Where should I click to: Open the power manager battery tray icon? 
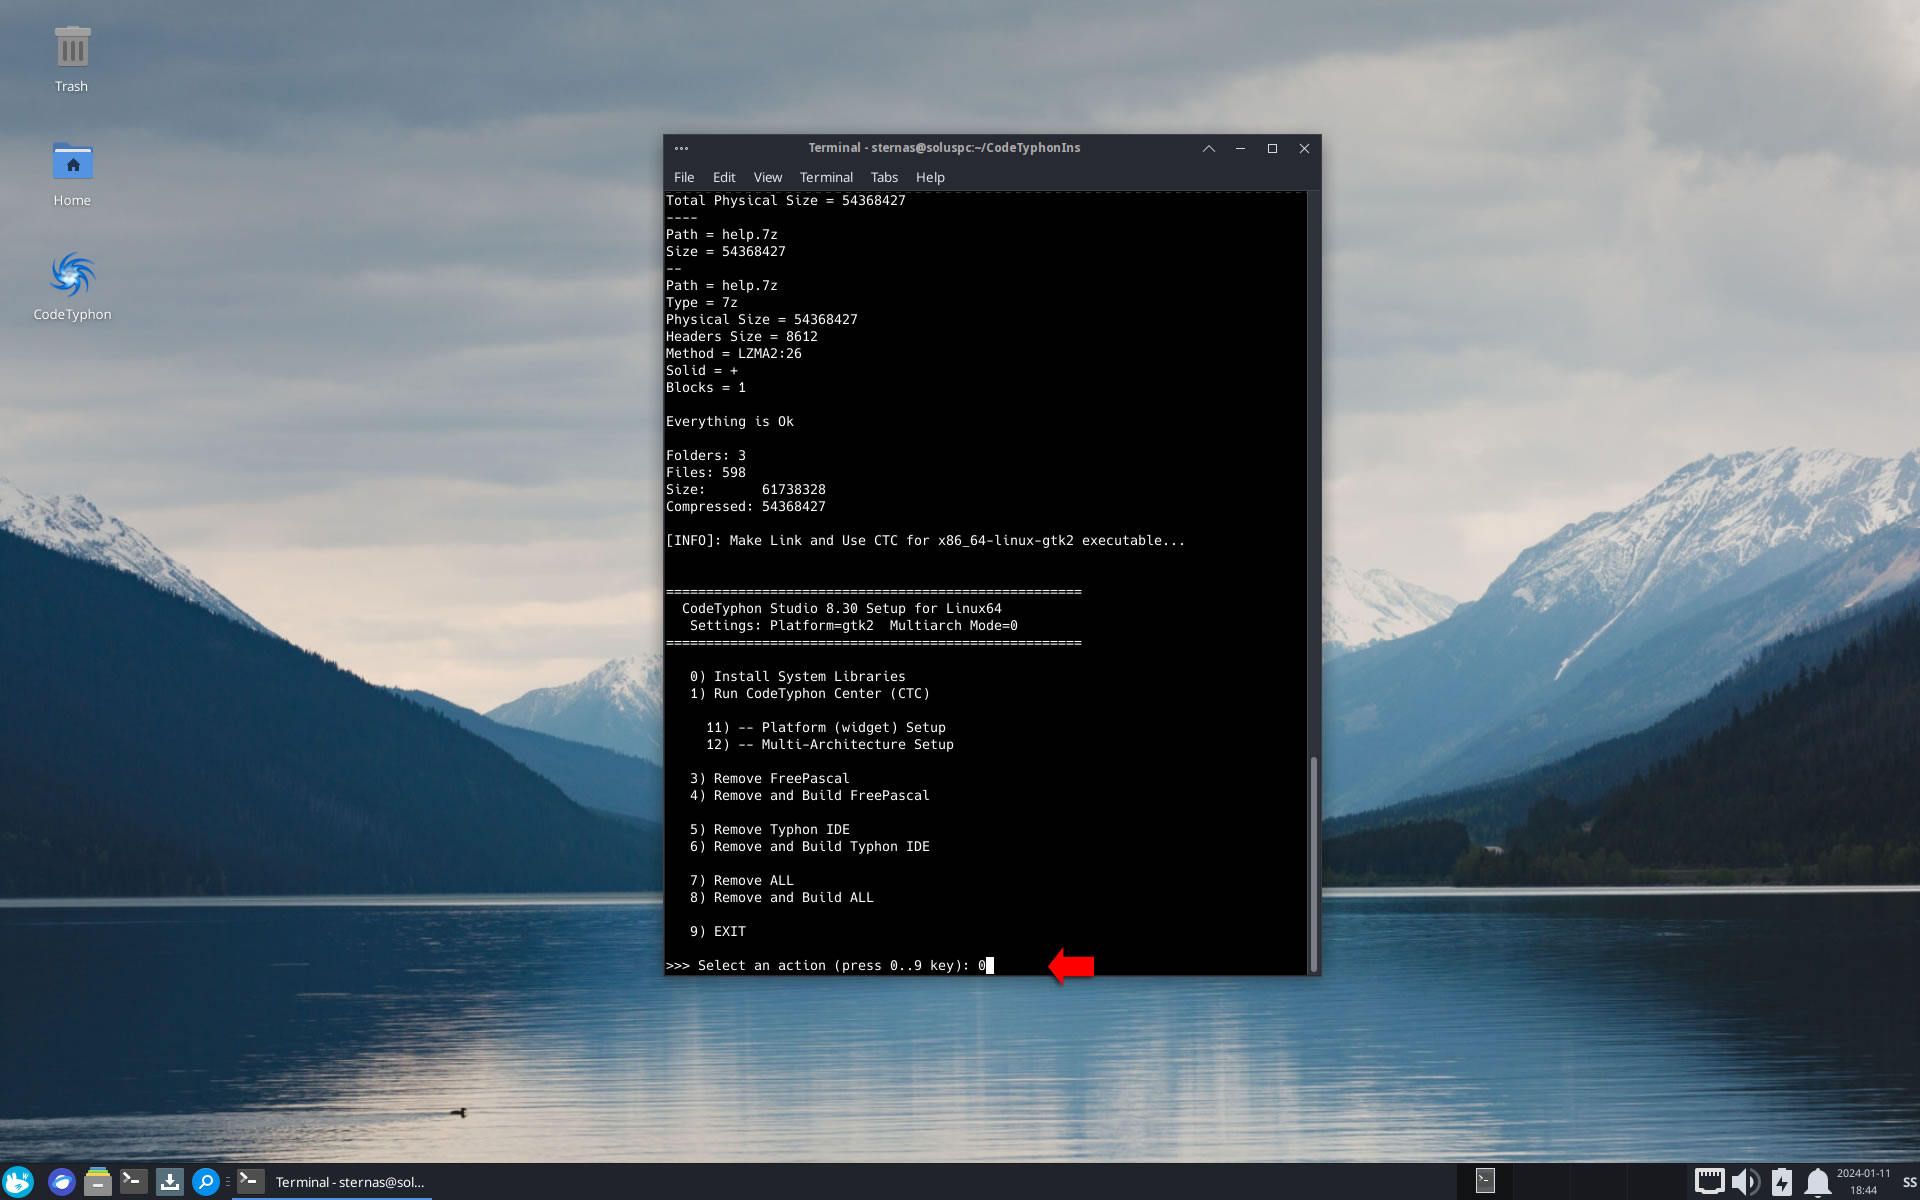coord(1781,1182)
